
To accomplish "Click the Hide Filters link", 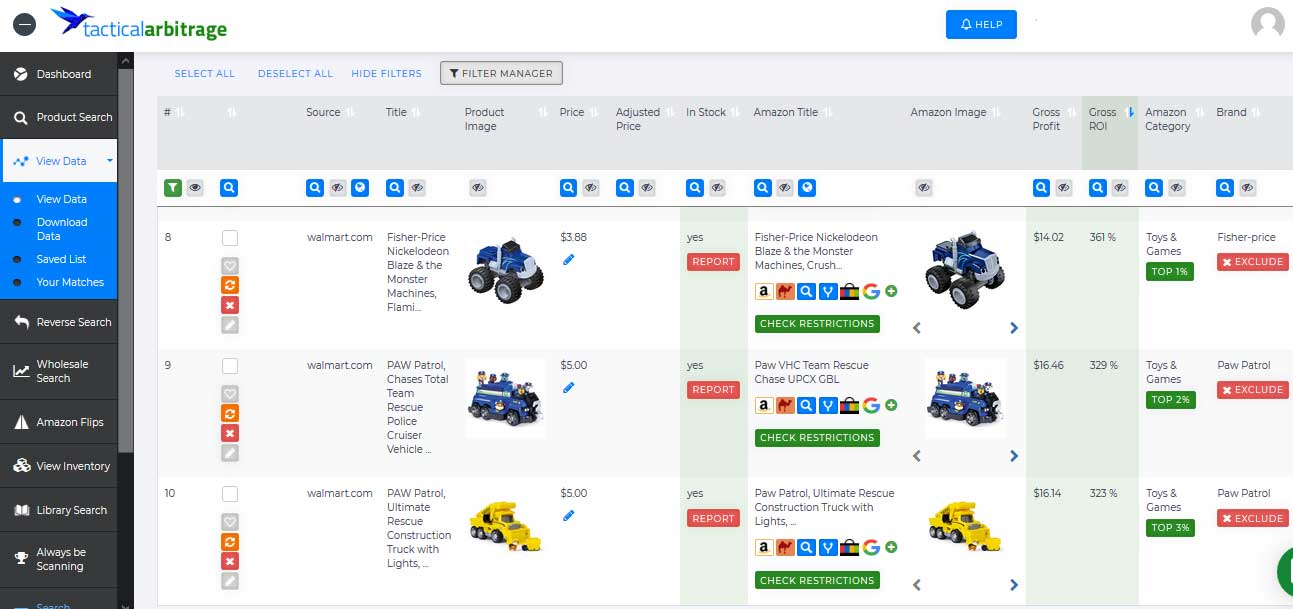I will [x=387, y=73].
